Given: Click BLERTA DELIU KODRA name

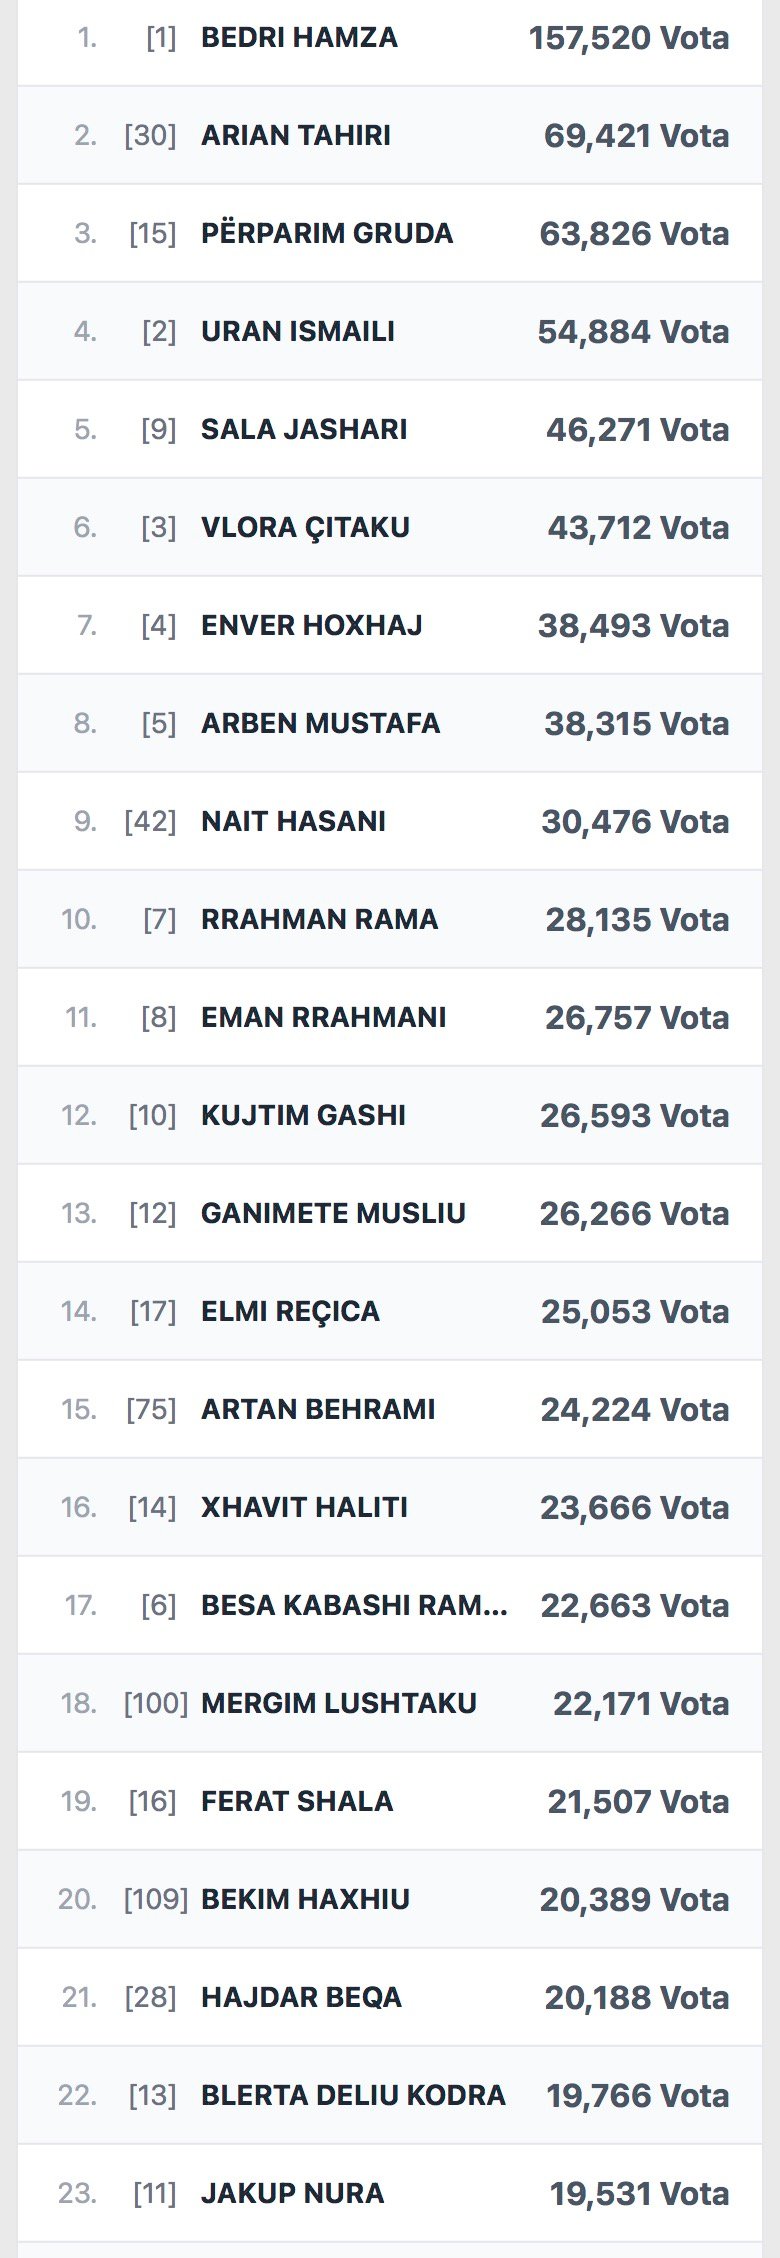Looking at the screenshot, I should point(353,2096).
